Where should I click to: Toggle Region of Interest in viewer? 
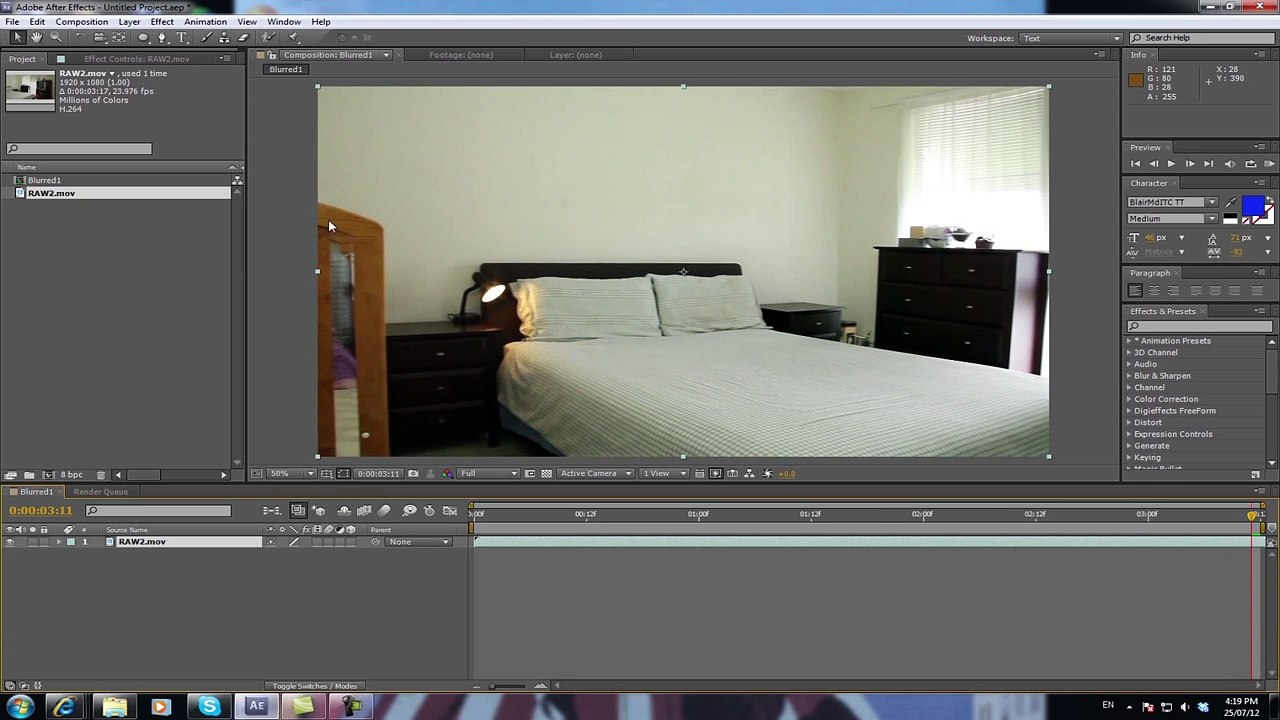tap(530, 474)
